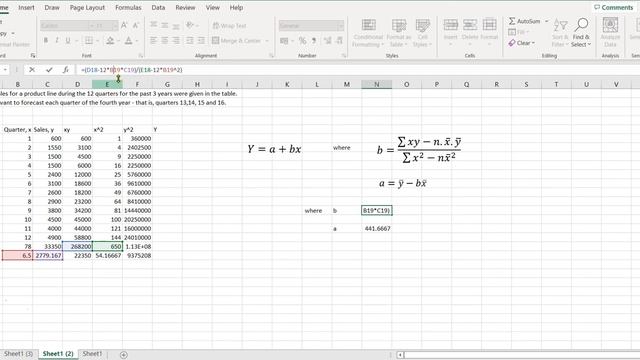Open Insert Function fx dialog

click(x=66, y=70)
